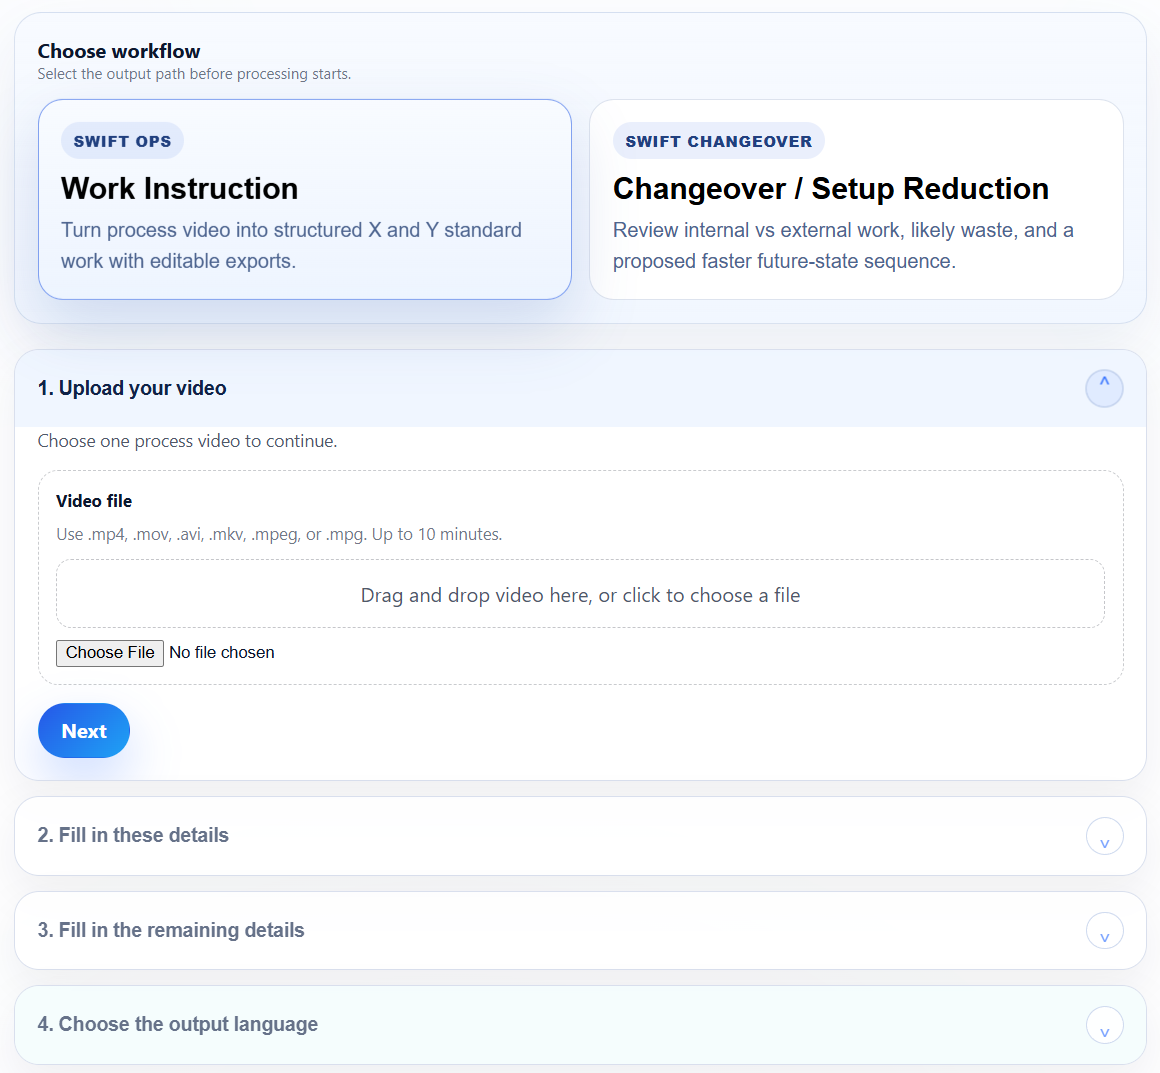Viewport: 1160px width, 1073px height.
Task: Click the Next button
Action: coord(83,730)
